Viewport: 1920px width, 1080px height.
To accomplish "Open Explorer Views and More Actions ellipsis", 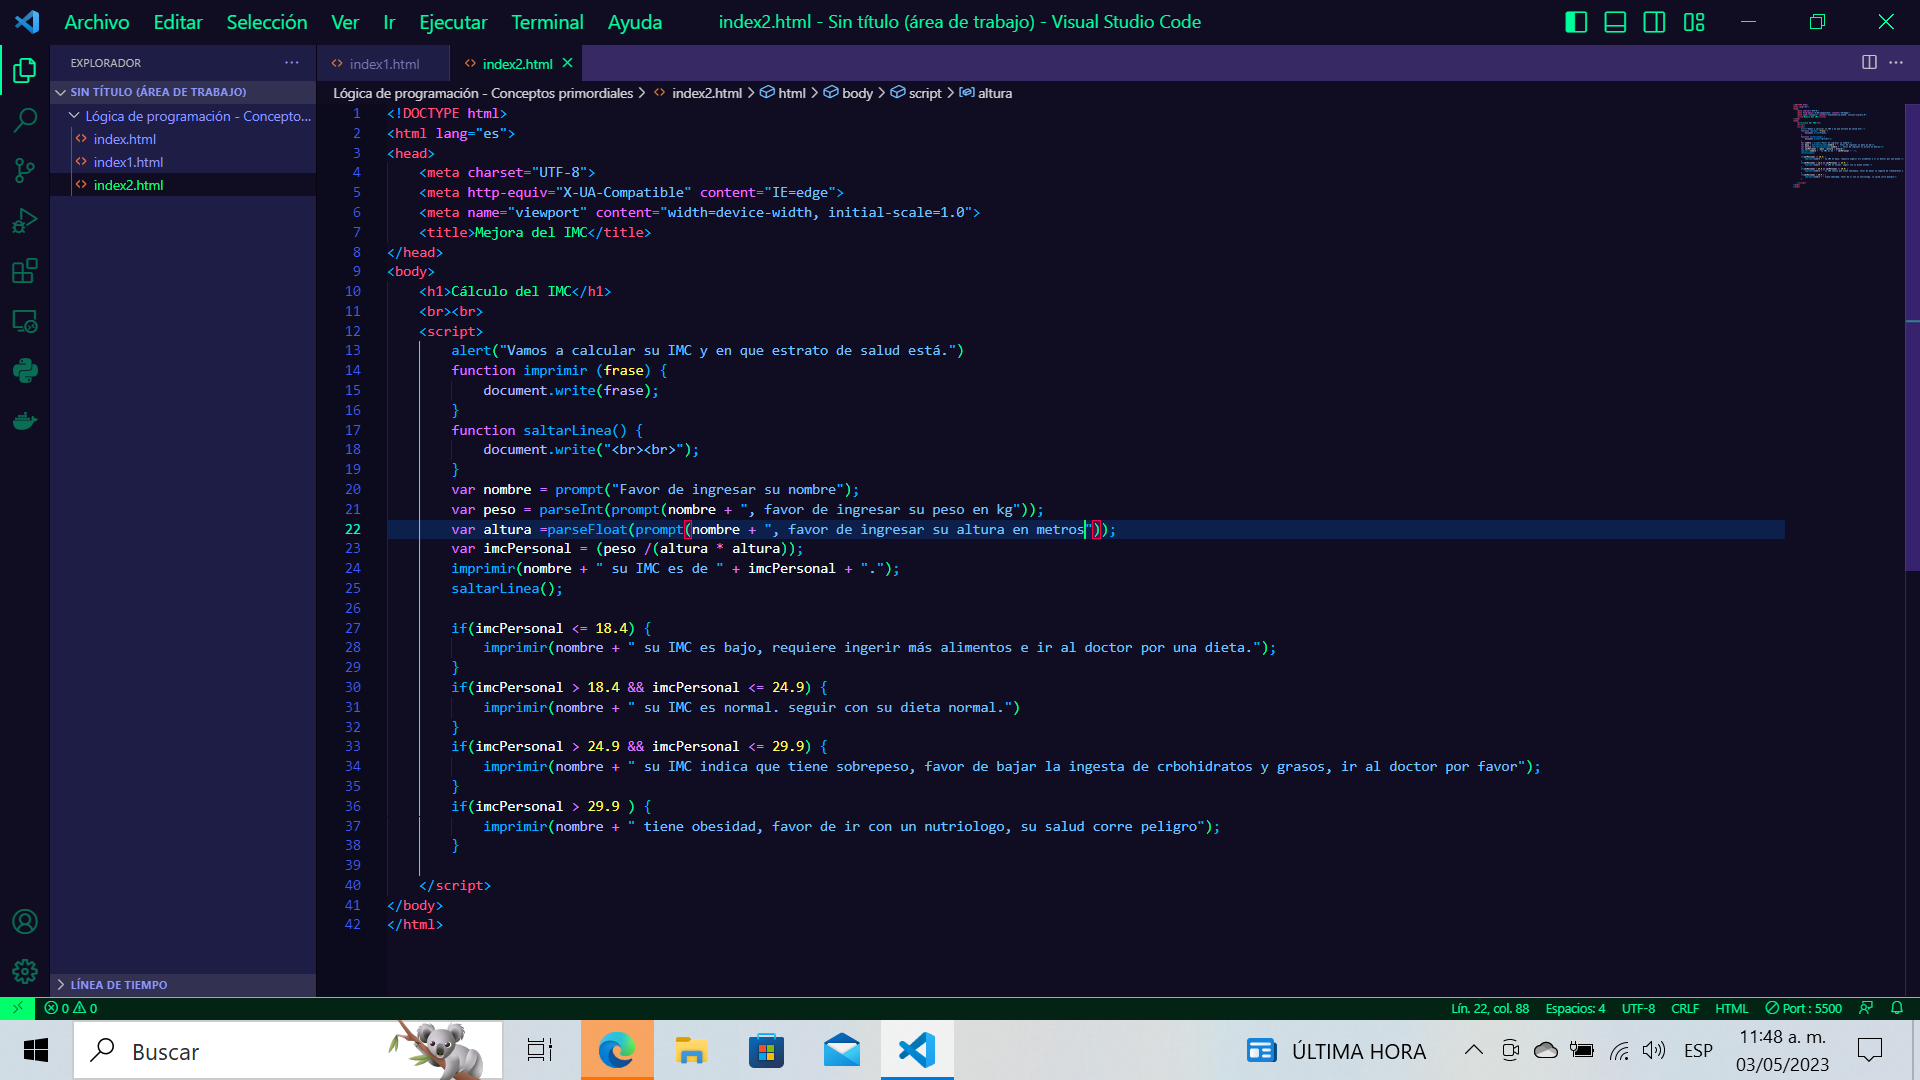I will pyautogui.click(x=291, y=62).
